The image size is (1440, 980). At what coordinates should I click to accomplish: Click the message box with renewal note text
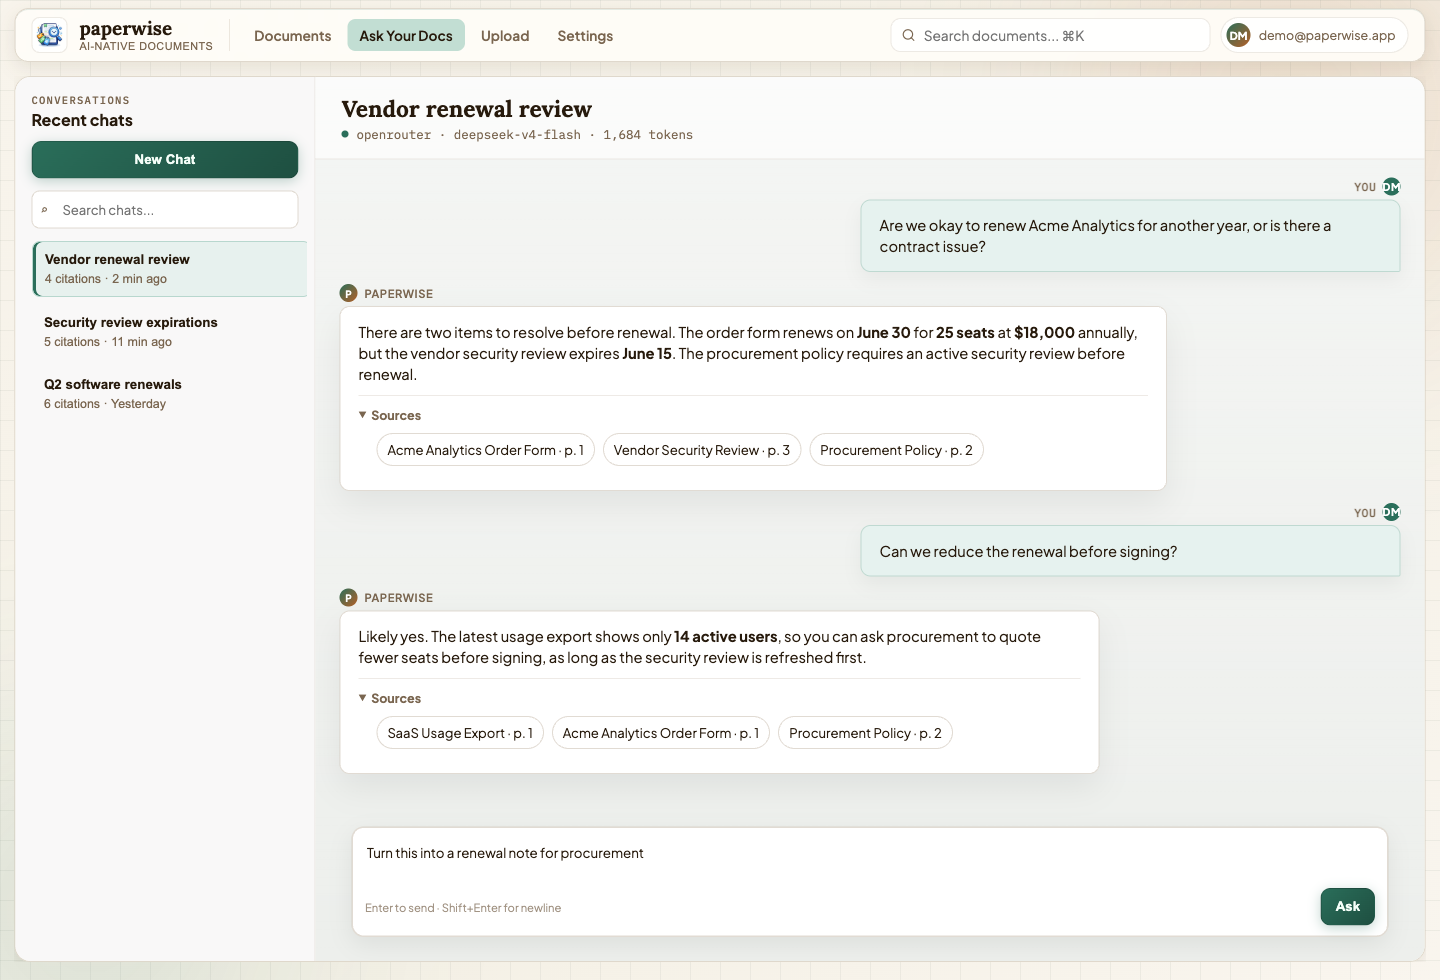869,881
